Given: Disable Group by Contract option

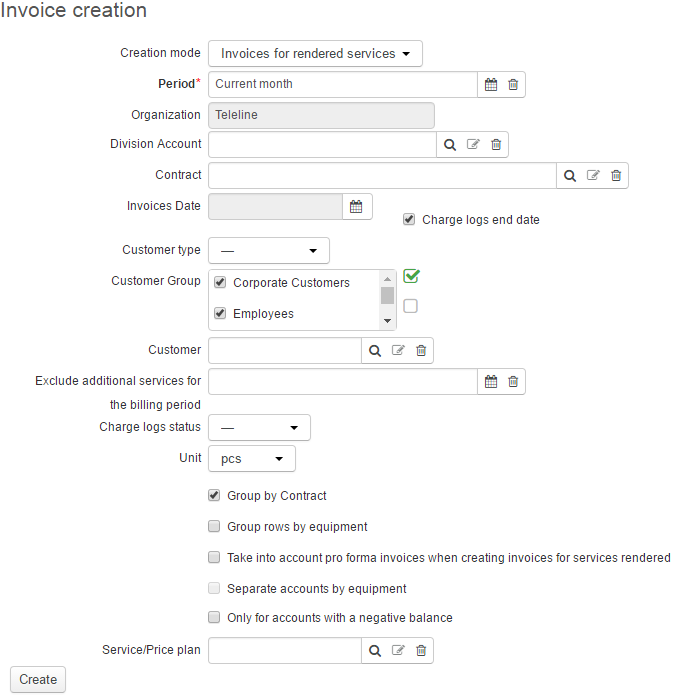Looking at the screenshot, I should tap(214, 495).
